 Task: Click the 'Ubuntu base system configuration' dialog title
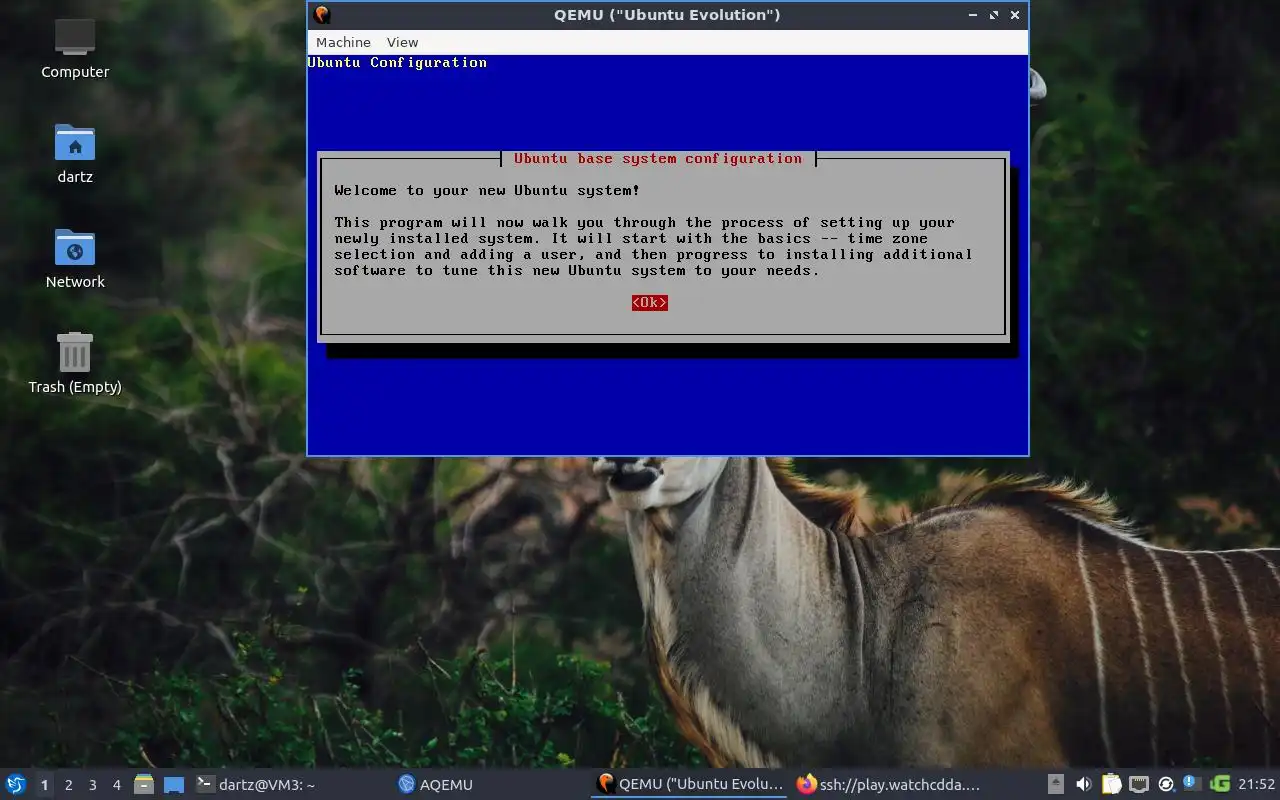pos(658,158)
